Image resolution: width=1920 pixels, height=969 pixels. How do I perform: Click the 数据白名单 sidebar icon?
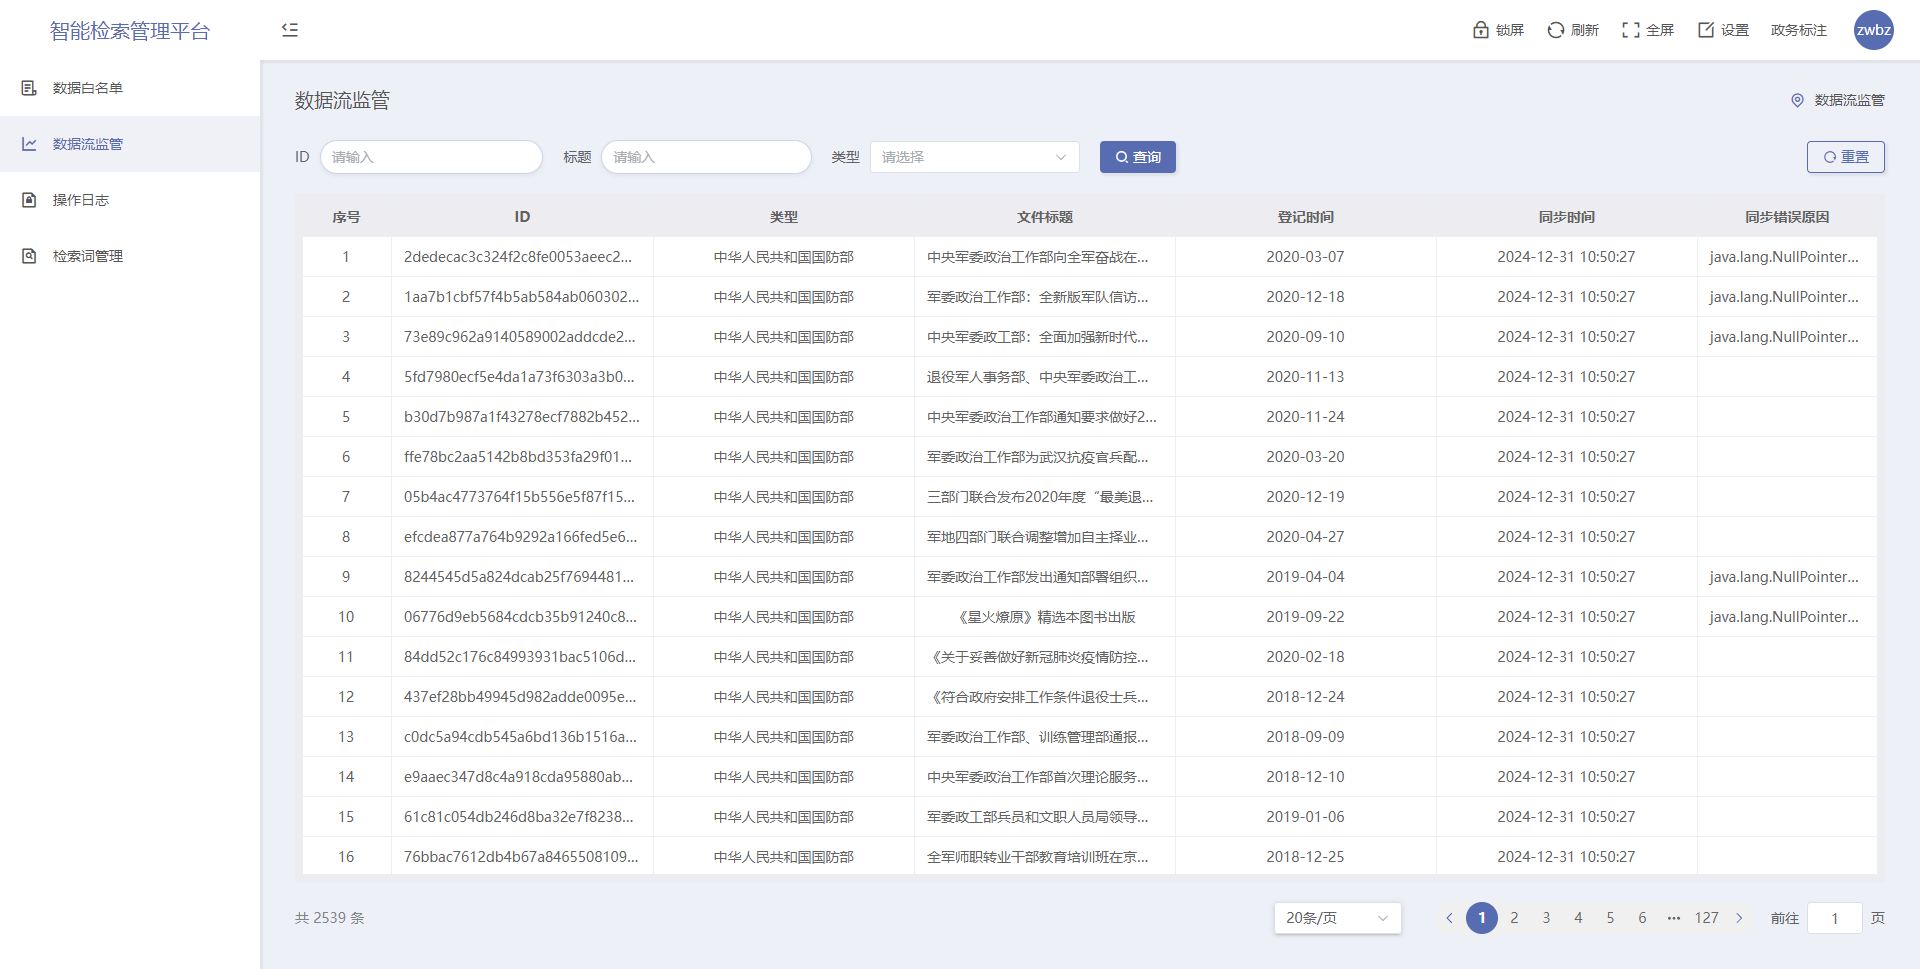pyautogui.click(x=30, y=88)
